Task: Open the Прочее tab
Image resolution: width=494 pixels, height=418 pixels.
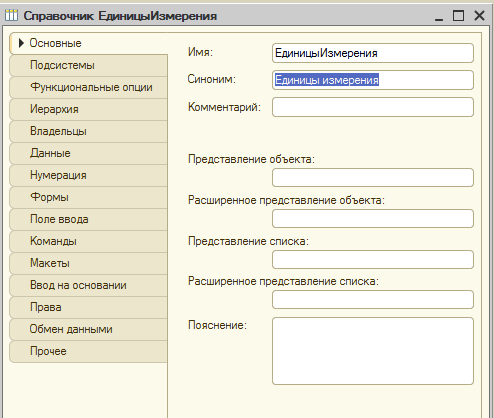Action: click(89, 351)
